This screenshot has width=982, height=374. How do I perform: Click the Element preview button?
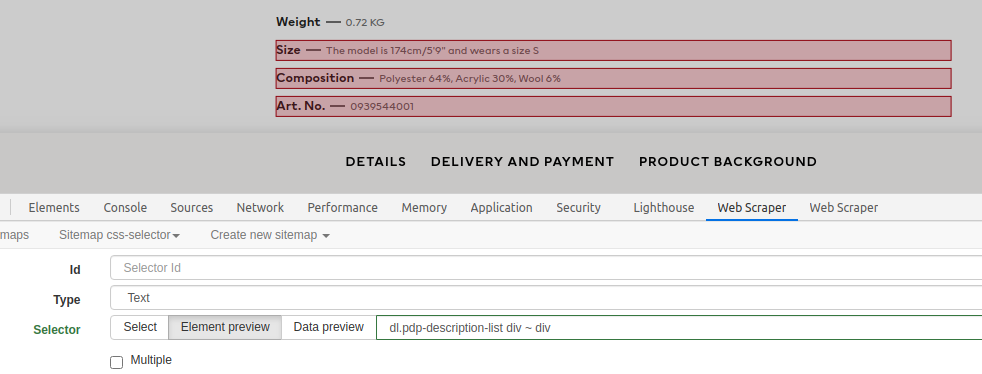pyautogui.click(x=225, y=327)
